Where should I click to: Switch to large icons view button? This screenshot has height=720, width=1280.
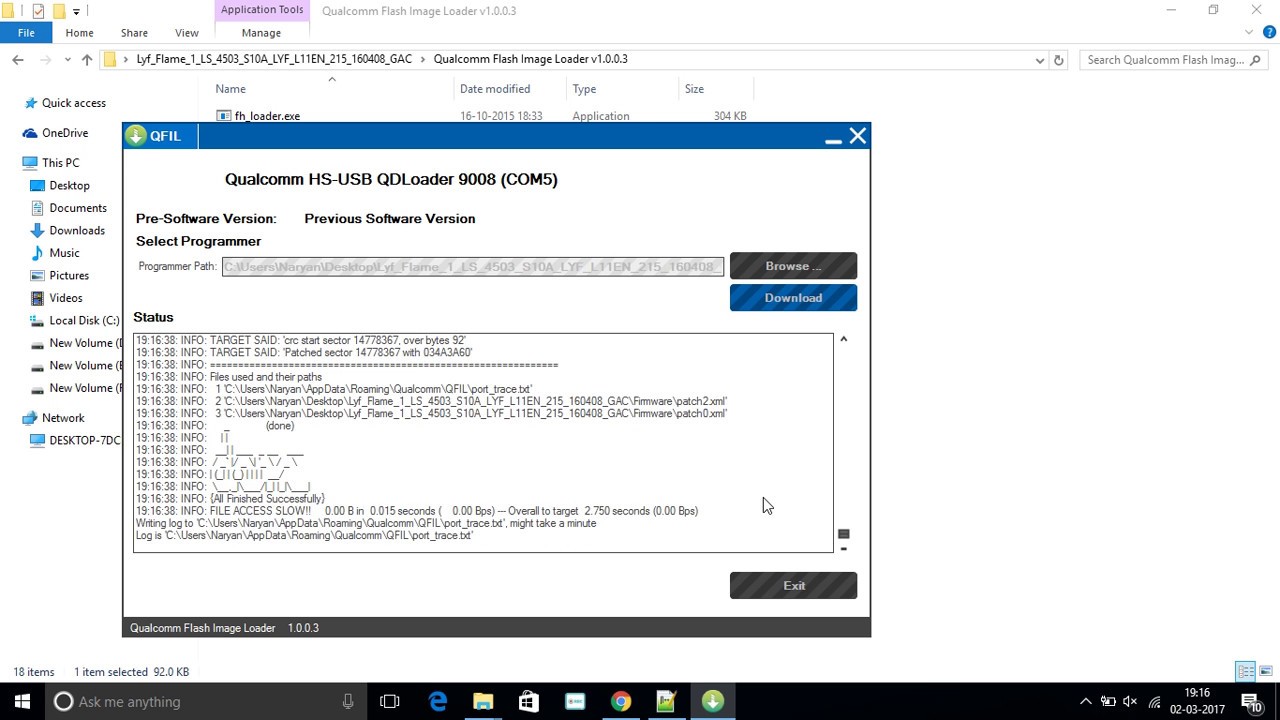pyautogui.click(x=1265, y=672)
